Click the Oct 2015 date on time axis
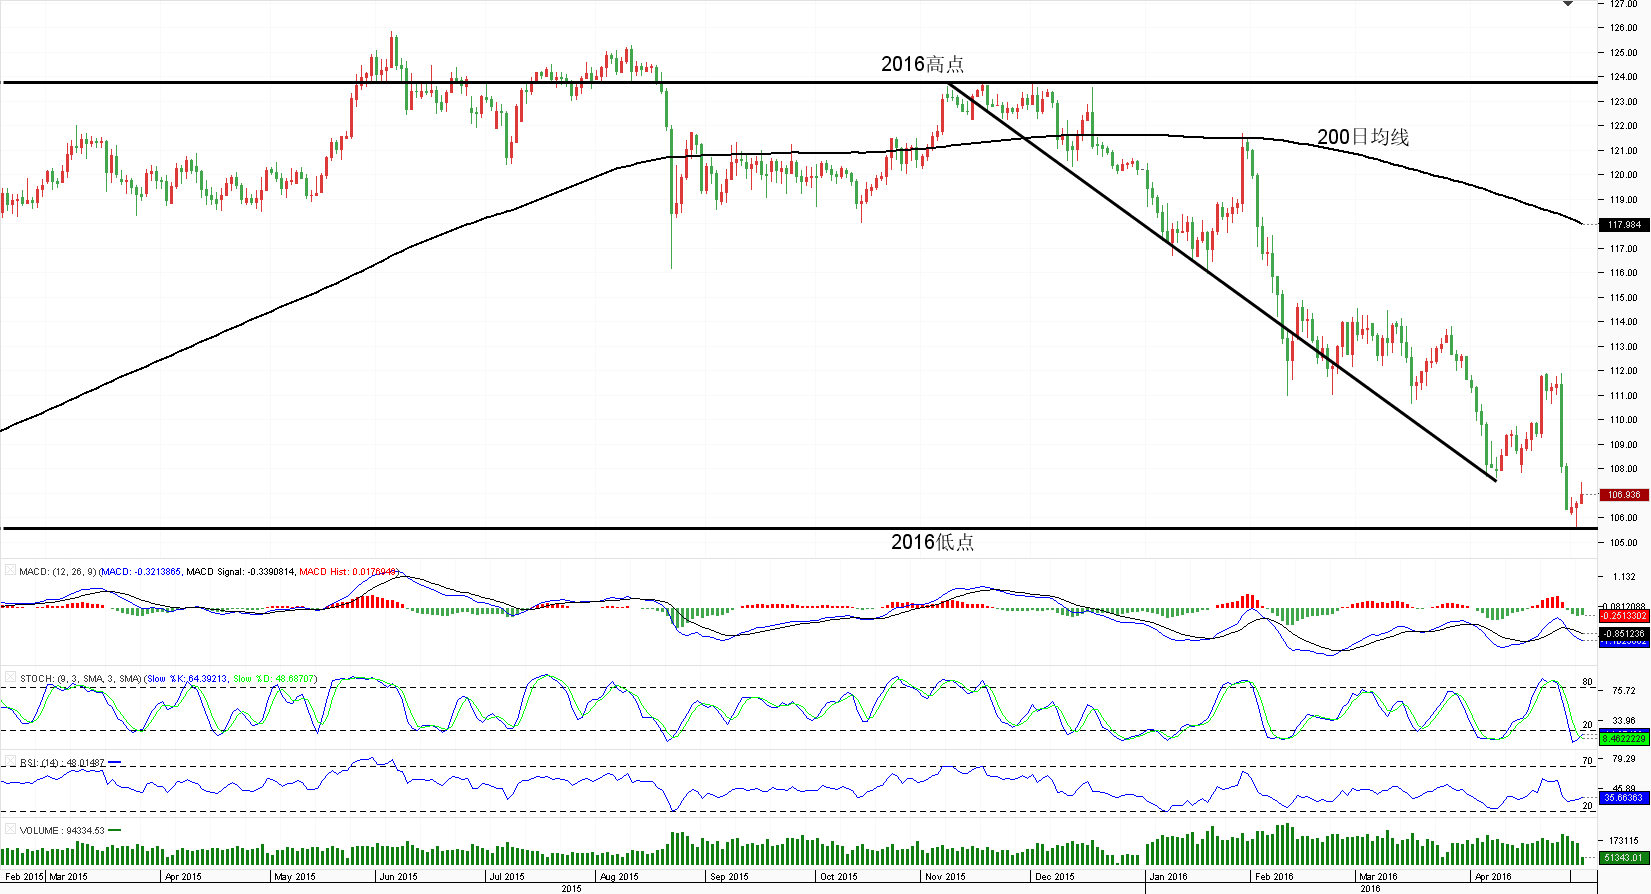This screenshot has height=894, width=1651. click(838, 877)
